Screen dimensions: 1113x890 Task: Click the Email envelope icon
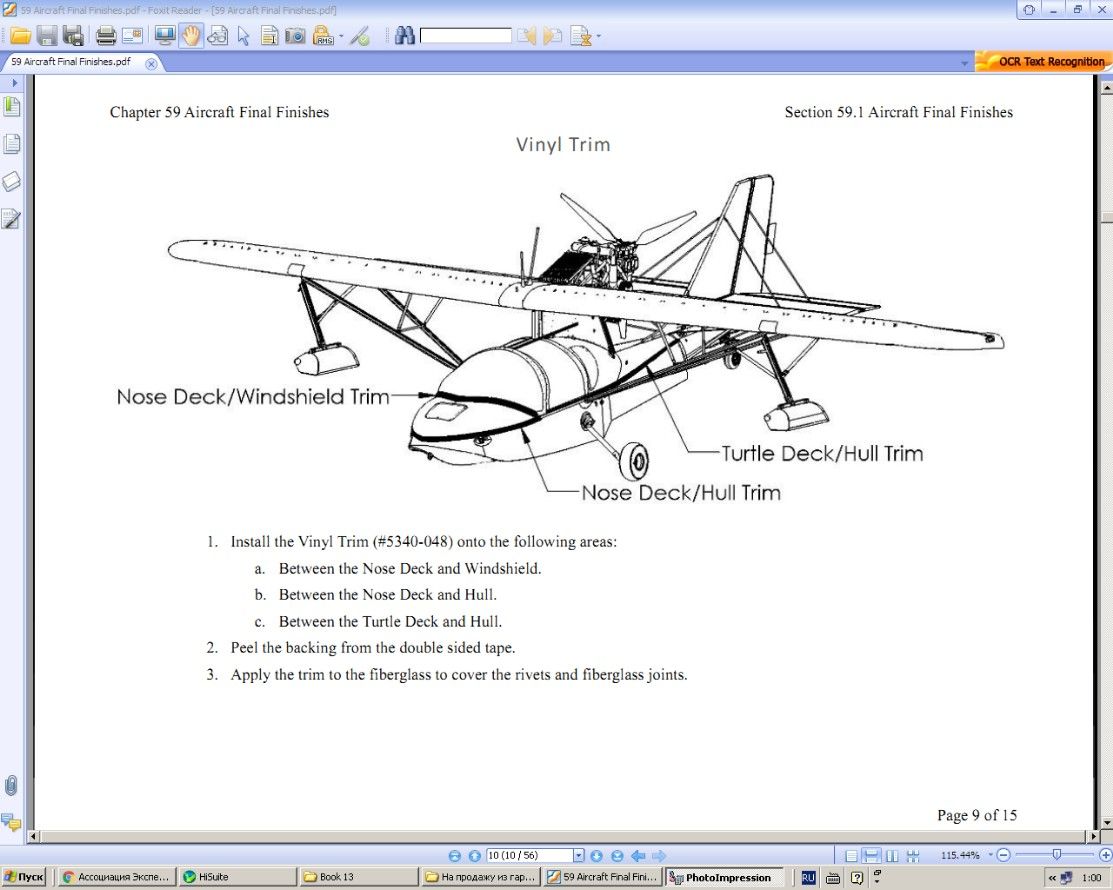click(x=132, y=35)
